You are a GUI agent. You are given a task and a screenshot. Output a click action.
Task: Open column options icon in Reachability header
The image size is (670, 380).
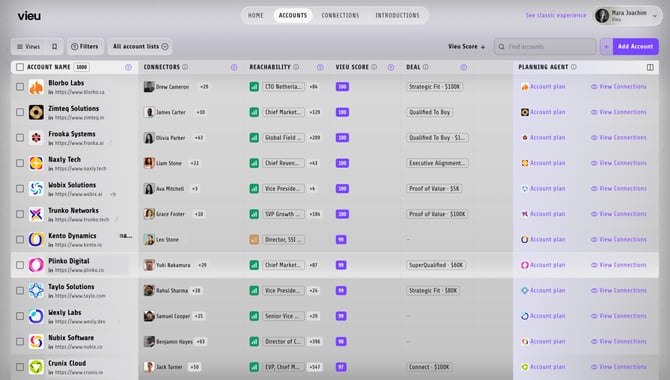coord(320,68)
